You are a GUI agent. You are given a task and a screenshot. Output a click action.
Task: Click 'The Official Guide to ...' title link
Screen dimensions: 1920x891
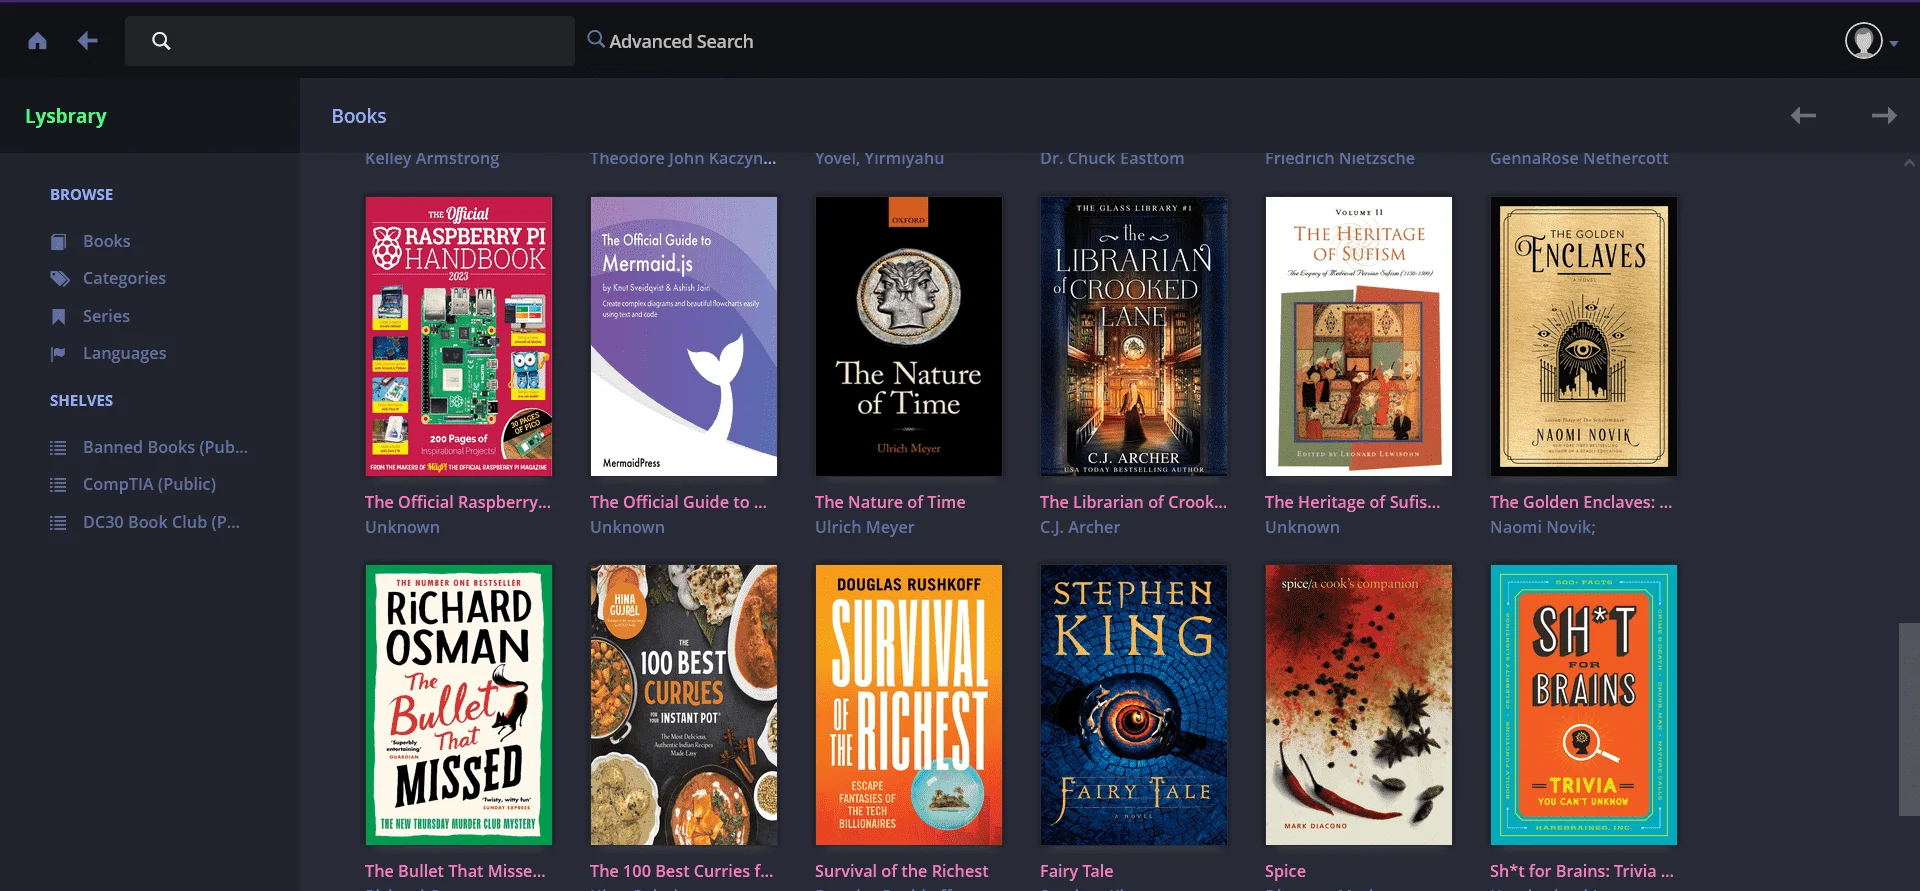678,502
